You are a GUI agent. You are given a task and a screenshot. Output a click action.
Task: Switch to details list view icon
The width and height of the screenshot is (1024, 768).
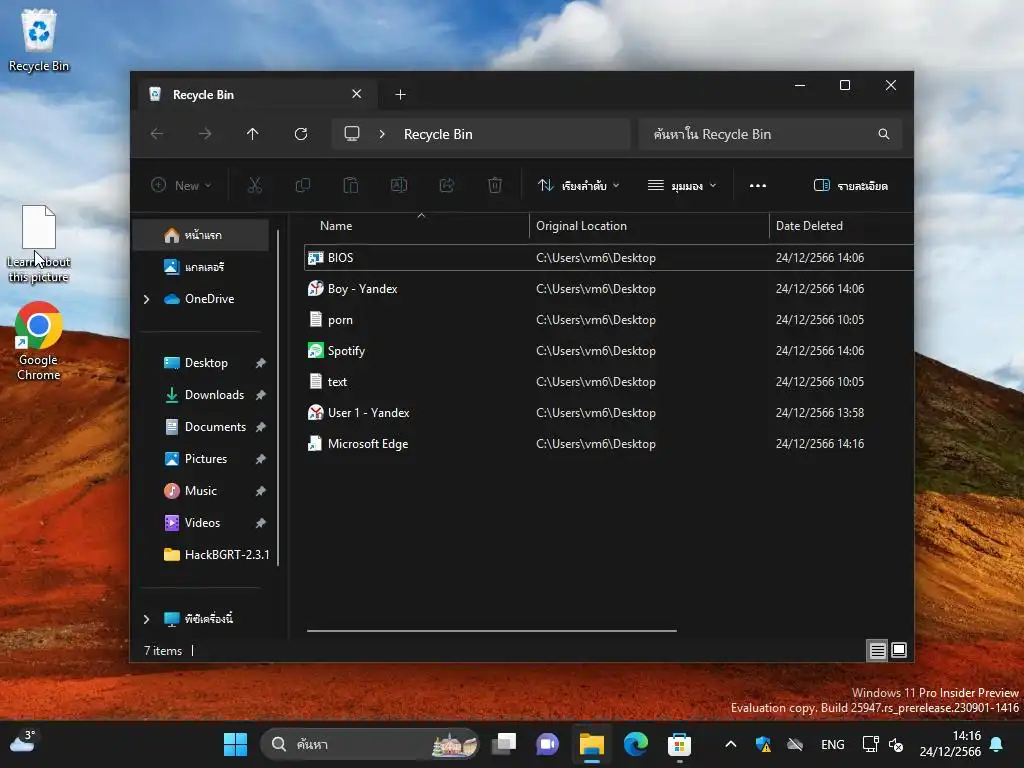(877, 650)
